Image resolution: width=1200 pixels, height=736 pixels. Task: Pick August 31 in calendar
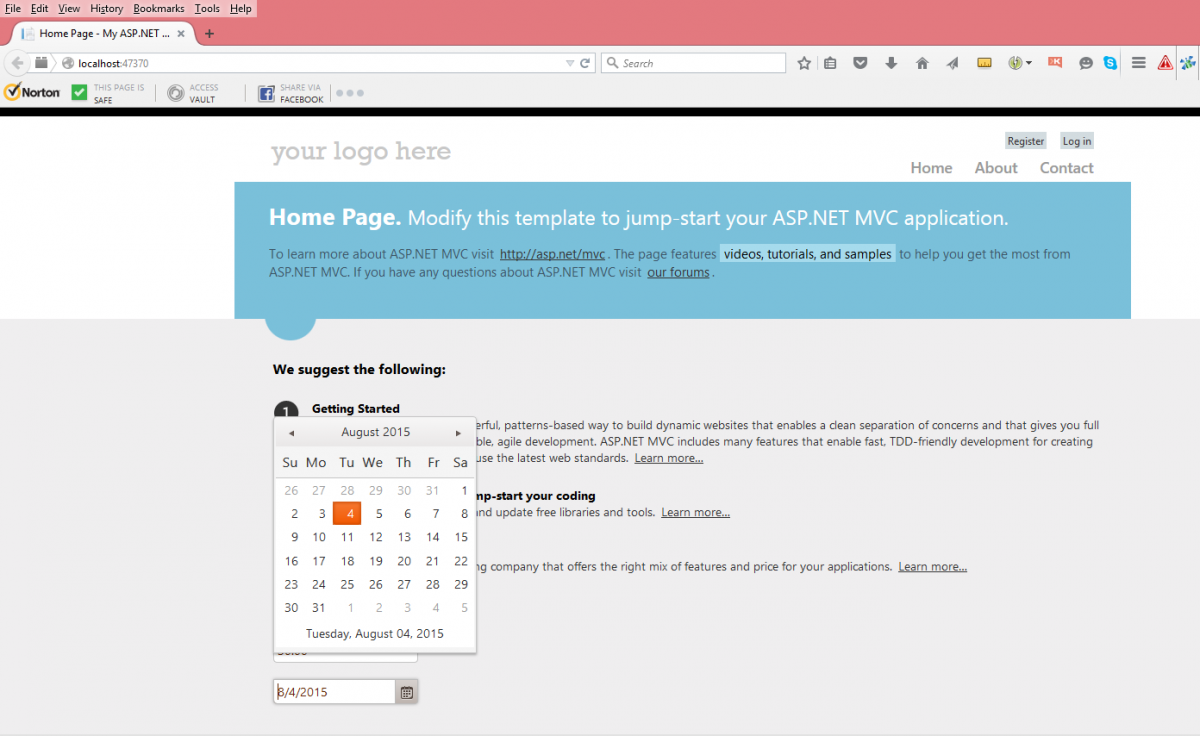click(x=319, y=607)
